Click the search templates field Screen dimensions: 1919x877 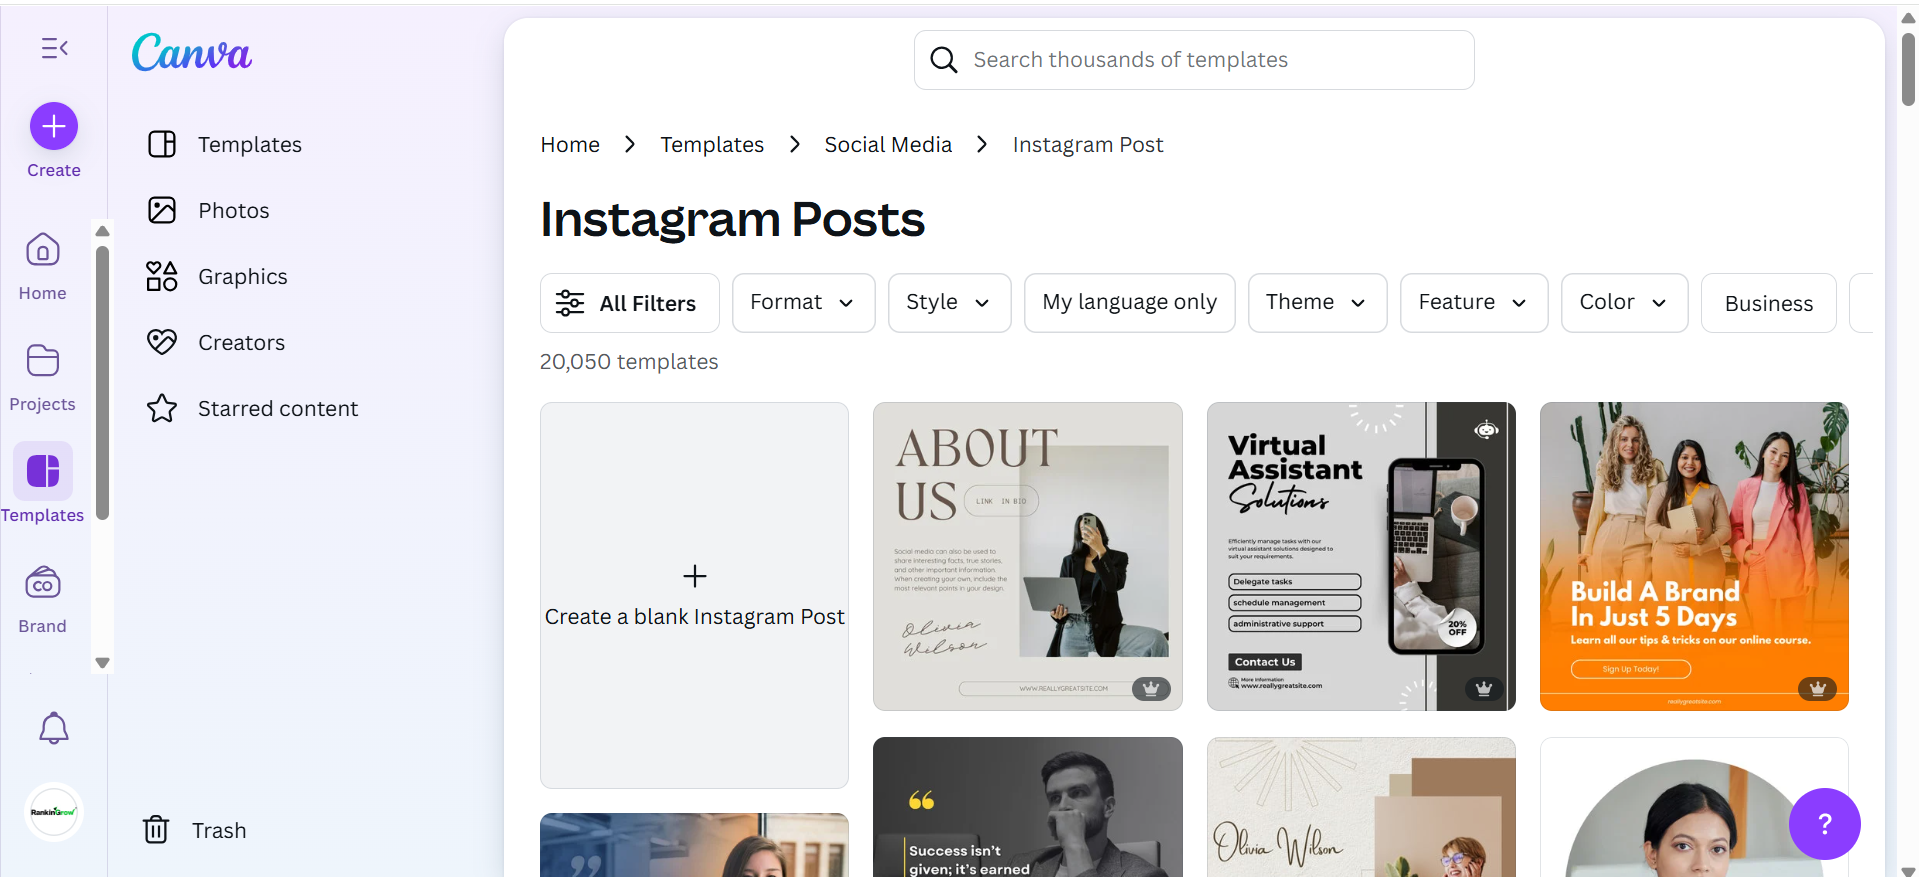click(1194, 60)
